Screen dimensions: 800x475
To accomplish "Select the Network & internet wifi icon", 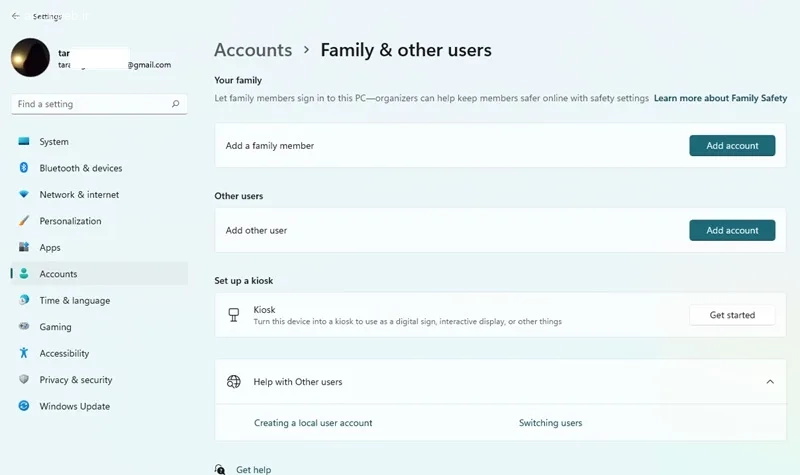I will click(24, 195).
